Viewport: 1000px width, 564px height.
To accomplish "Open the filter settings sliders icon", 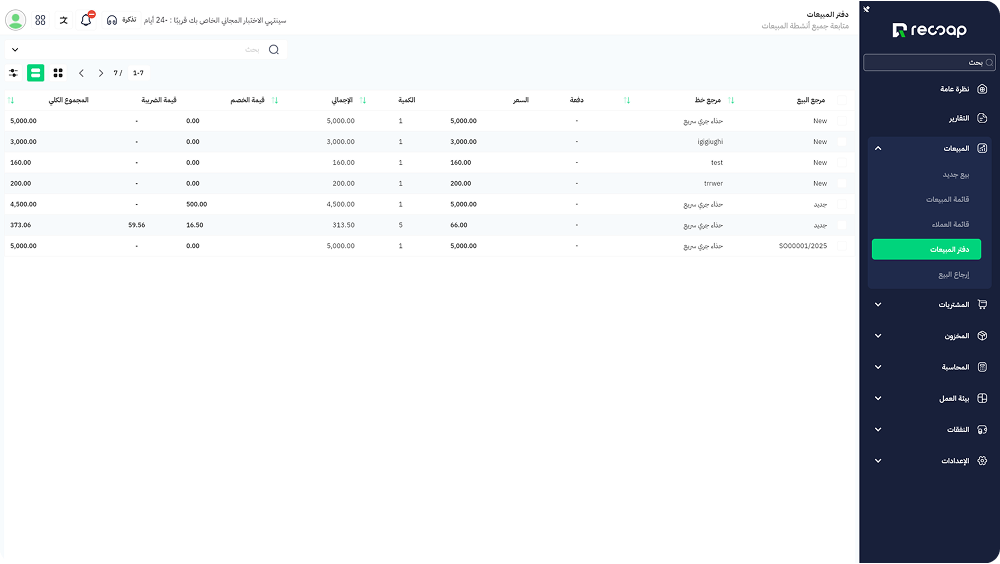I will click(x=13, y=73).
